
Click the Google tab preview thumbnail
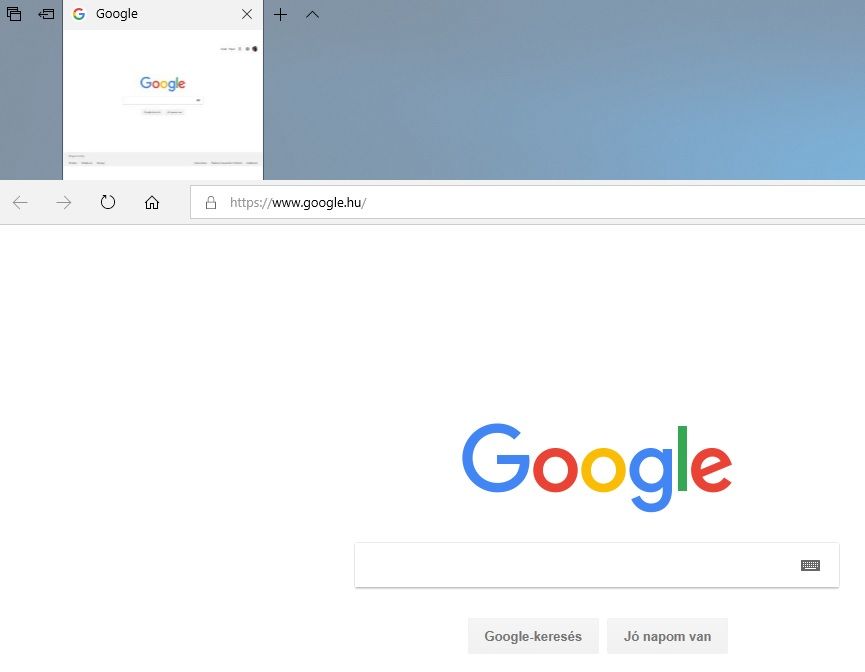point(163,104)
